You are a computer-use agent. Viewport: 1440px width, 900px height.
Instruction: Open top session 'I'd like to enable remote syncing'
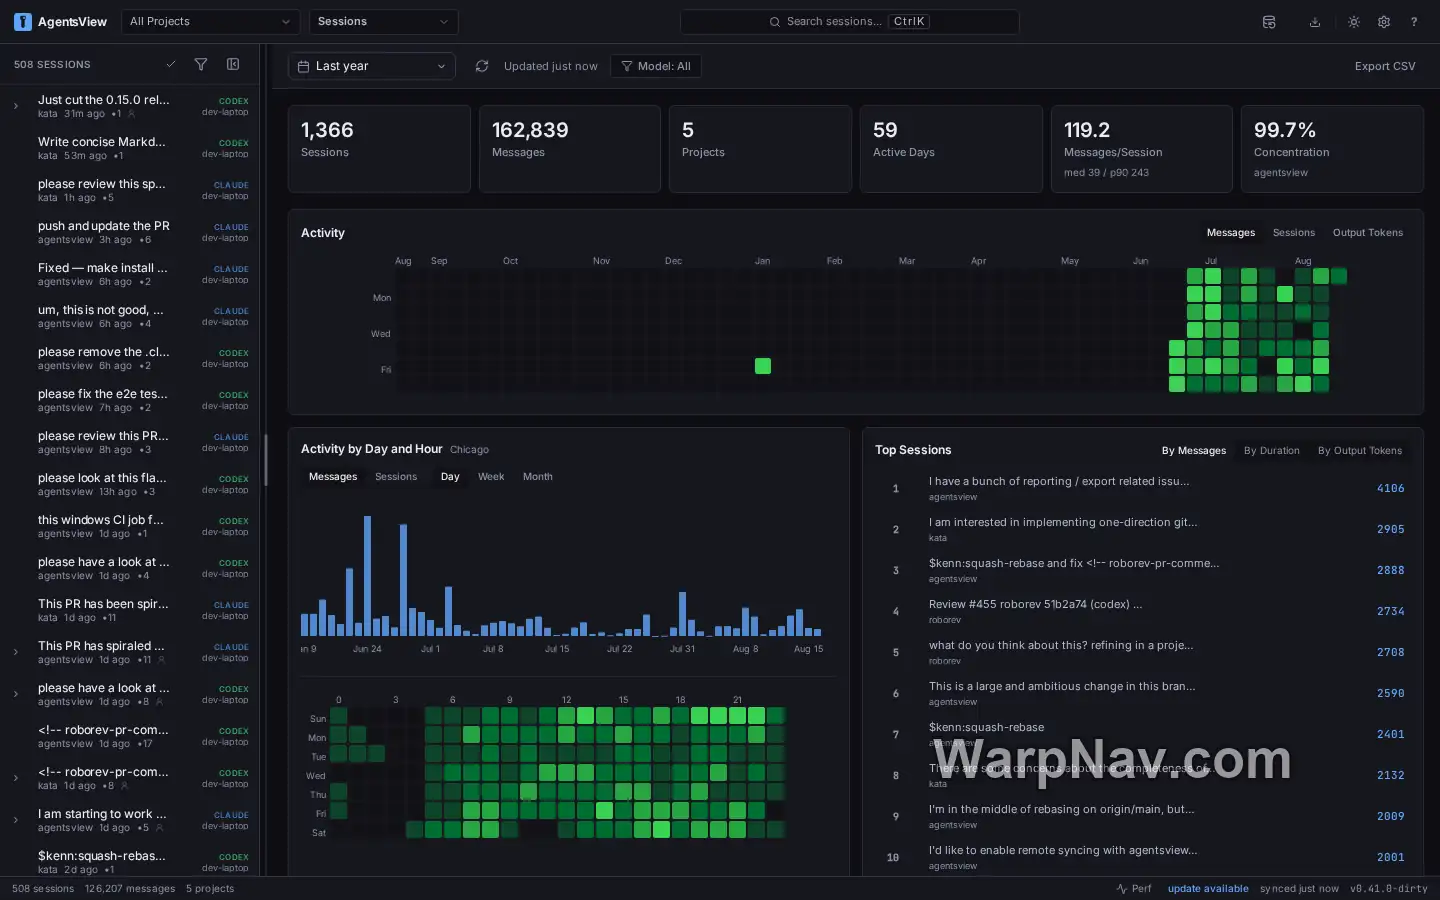(x=1143, y=857)
